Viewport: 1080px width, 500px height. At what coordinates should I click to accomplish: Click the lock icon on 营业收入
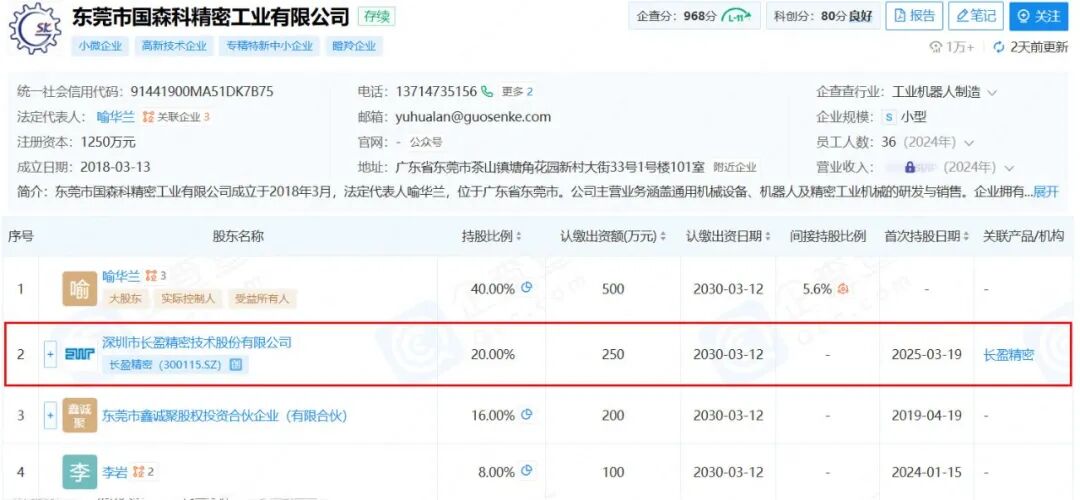tap(910, 168)
